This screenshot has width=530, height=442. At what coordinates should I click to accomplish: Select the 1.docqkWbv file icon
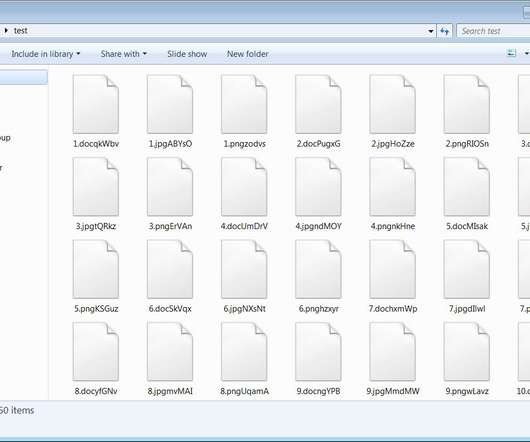[x=96, y=104]
